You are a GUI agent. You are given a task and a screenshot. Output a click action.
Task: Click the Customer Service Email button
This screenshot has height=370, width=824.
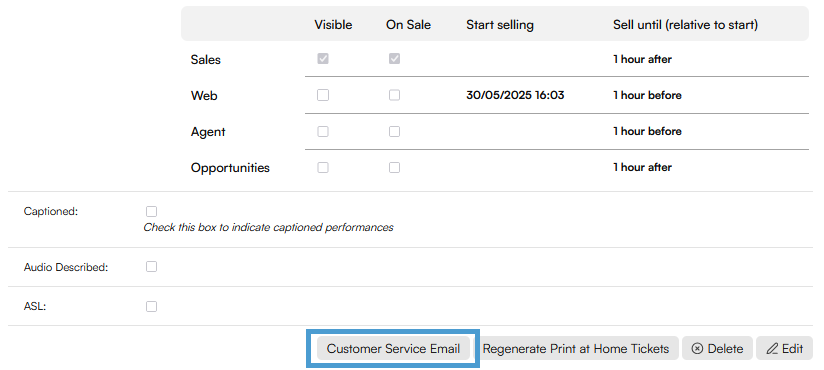[393, 348]
